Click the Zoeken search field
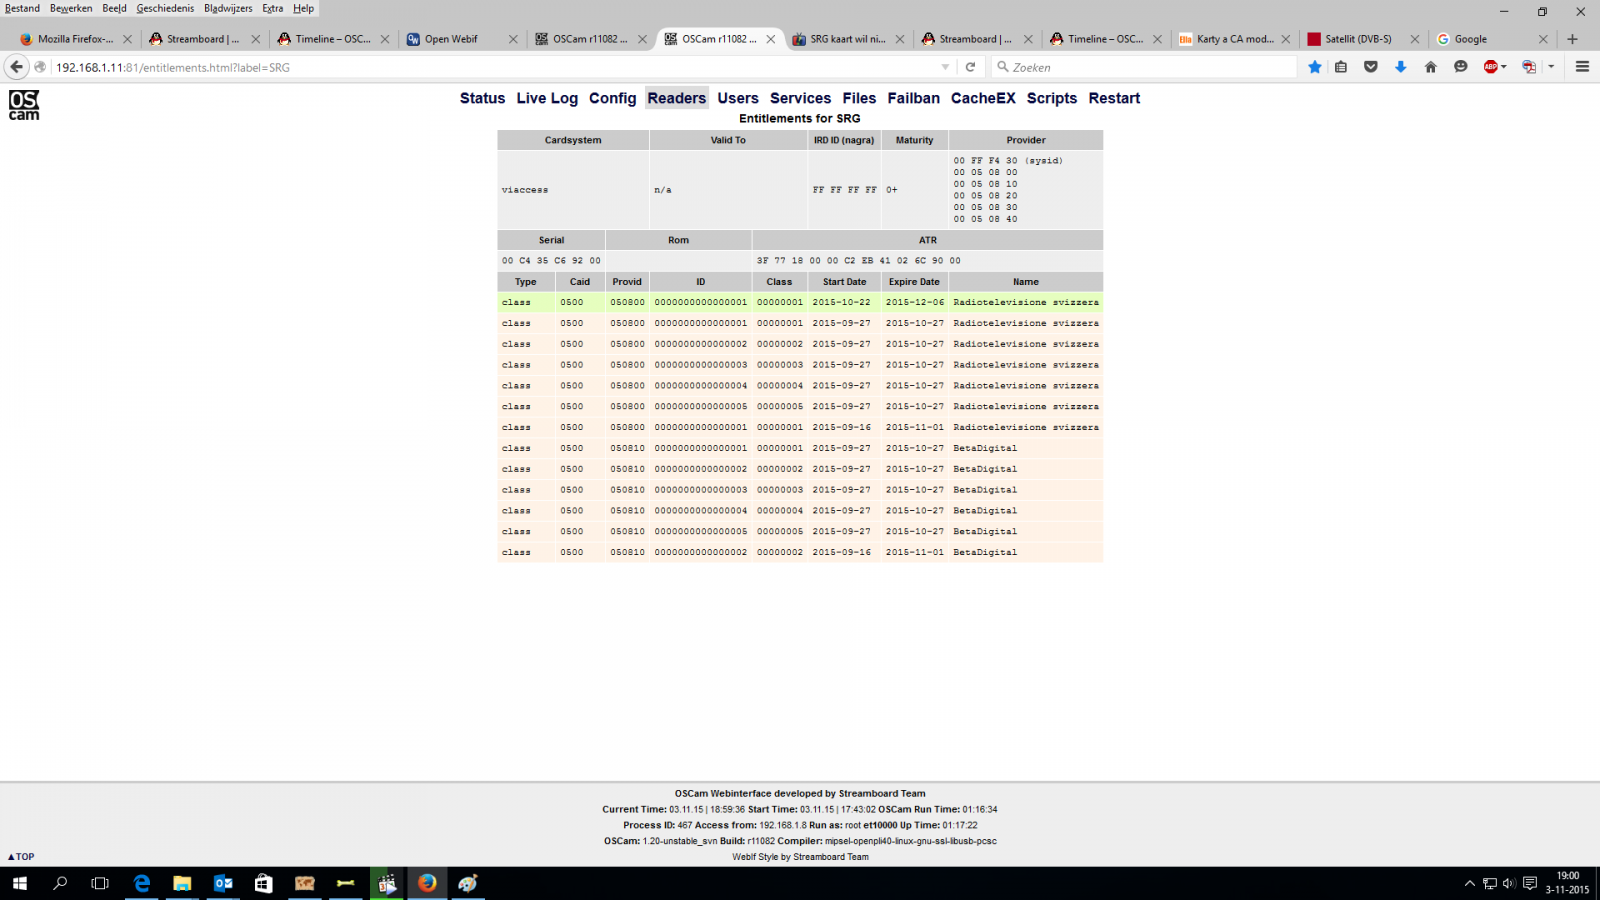Image resolution: width=1600 pixels, height=900 pixels. [1150, 67]
